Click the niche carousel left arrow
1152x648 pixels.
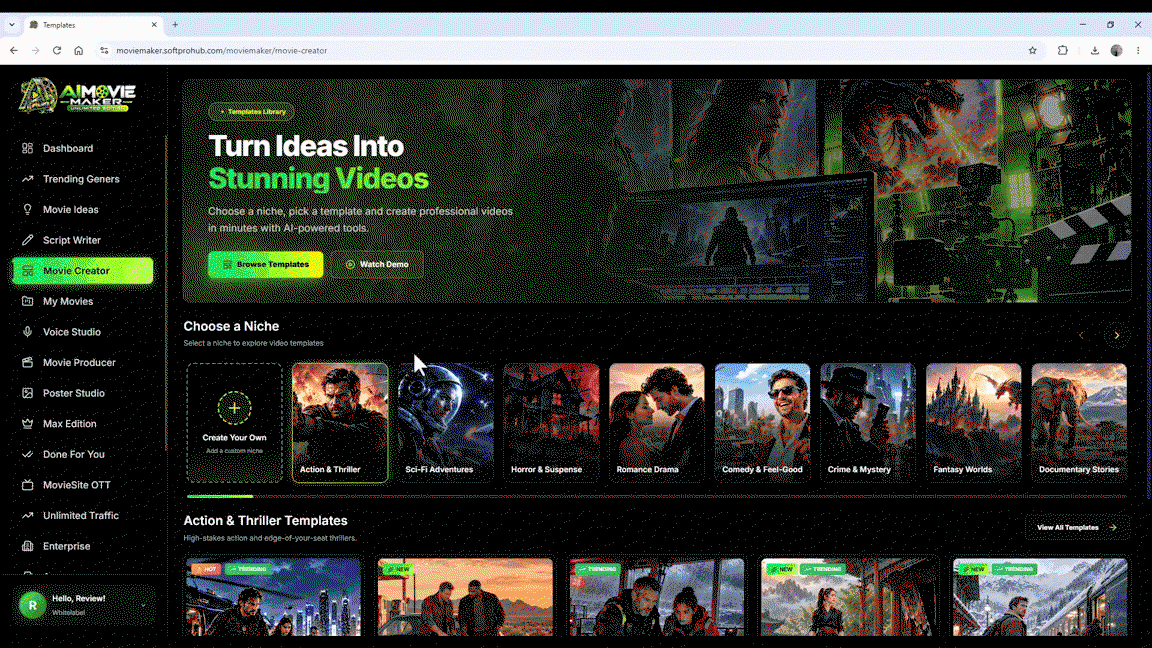coord(1081,335)
